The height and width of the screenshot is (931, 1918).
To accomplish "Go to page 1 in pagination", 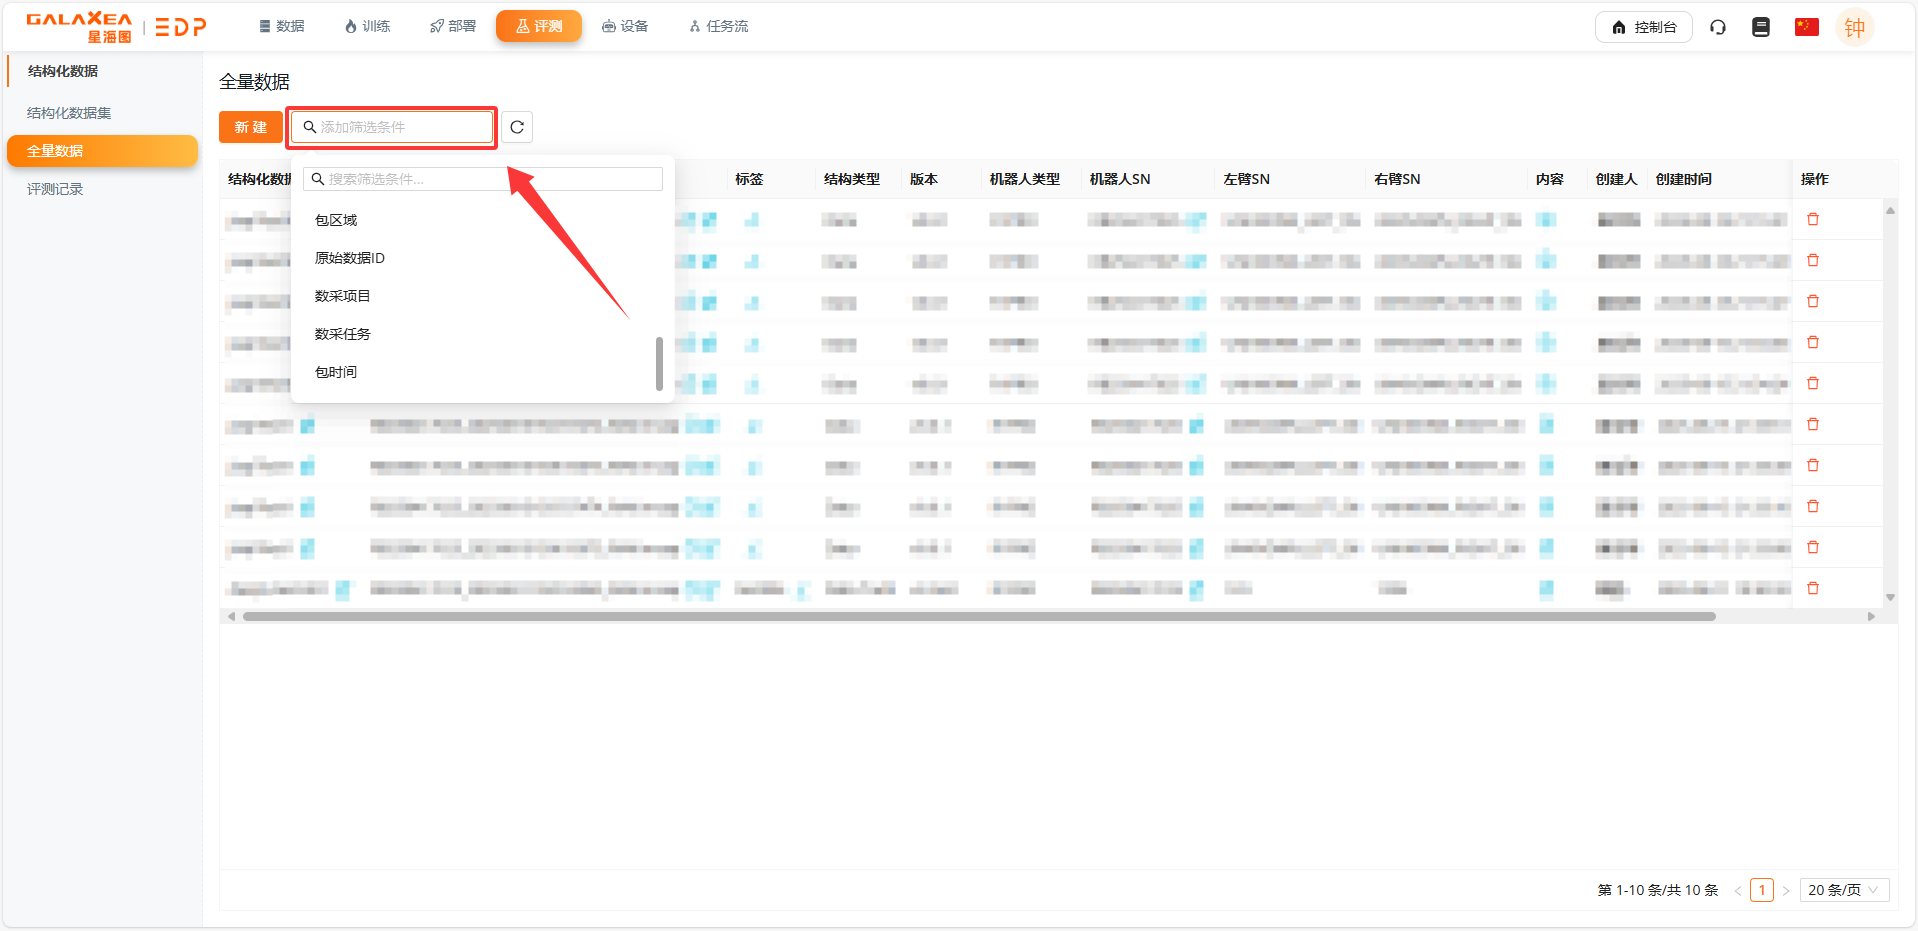I will 1761,890.
